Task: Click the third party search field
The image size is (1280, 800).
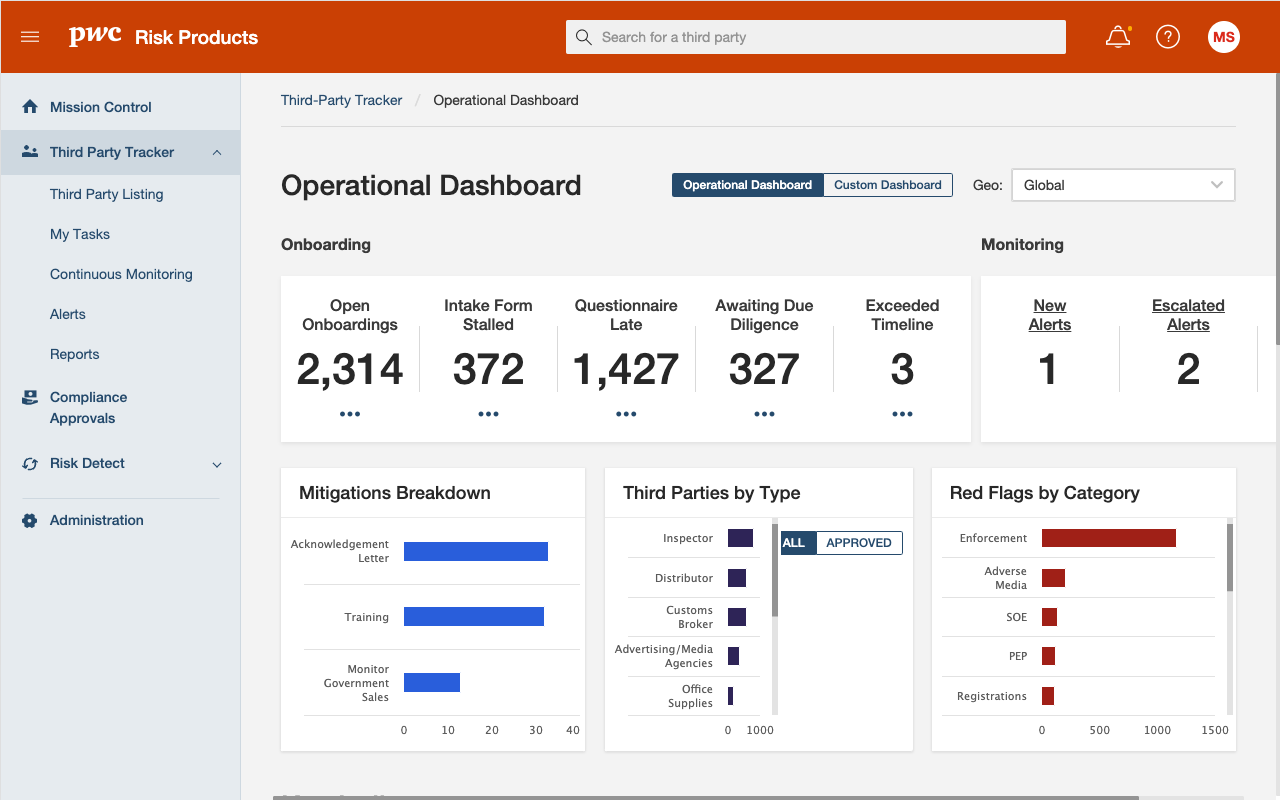Action: coord(815,37)
